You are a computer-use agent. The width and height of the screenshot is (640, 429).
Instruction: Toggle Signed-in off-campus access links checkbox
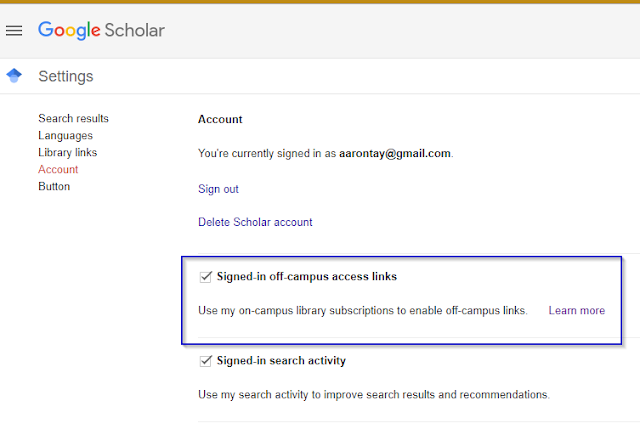[205, 277]
